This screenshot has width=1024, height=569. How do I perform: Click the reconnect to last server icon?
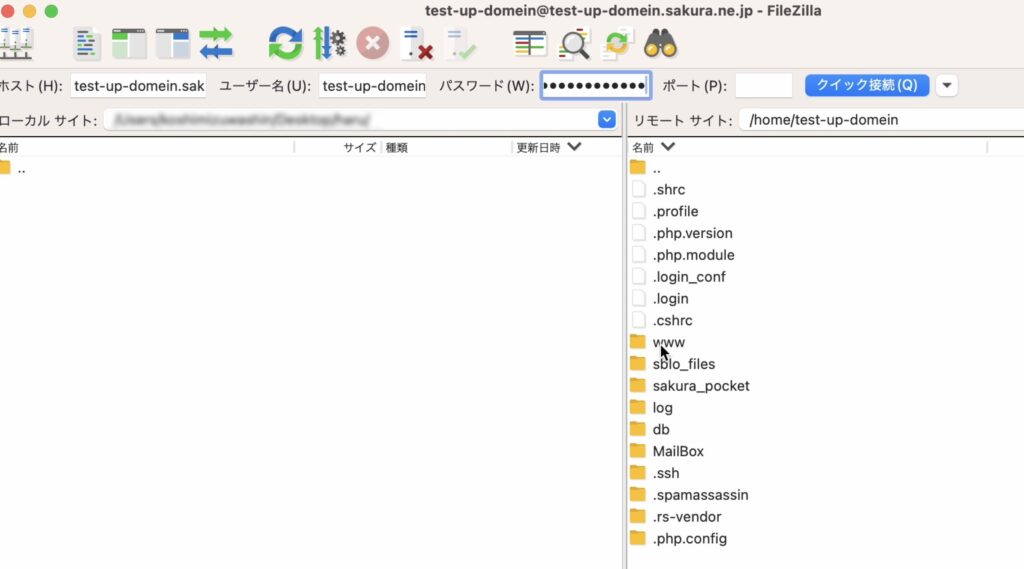[460, 43]
